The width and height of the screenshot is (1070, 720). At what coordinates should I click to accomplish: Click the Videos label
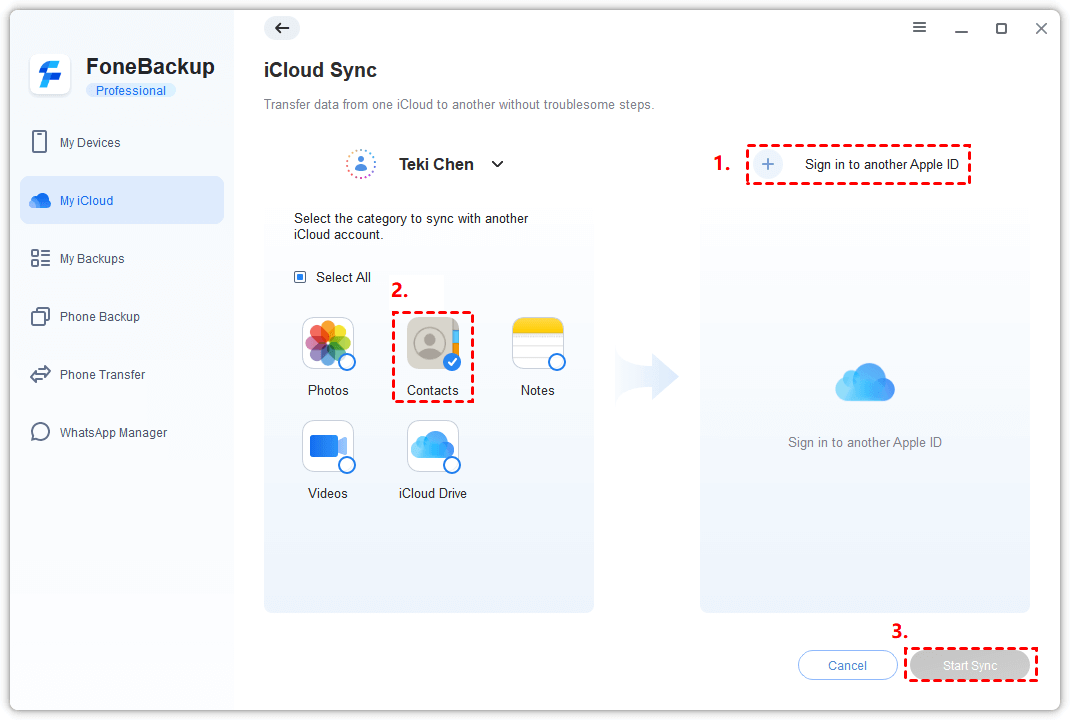pyautogui.click(x=328, y=493)
